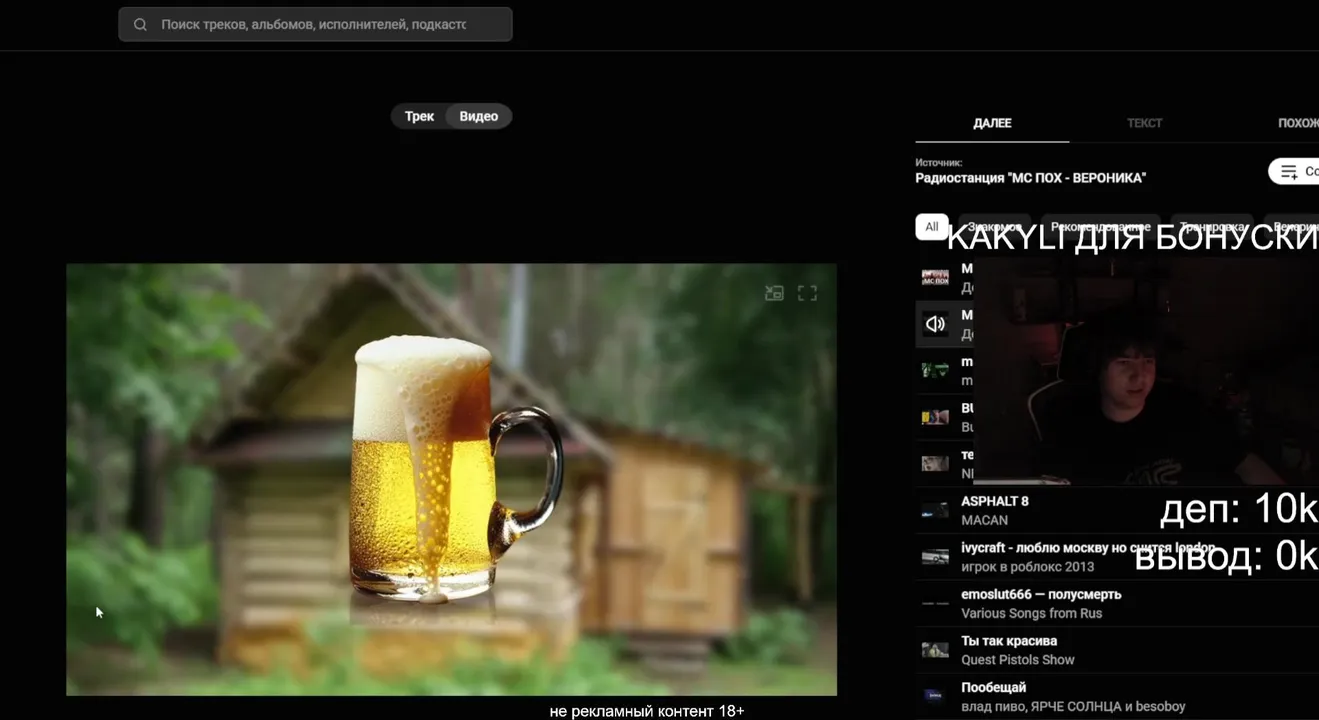Viewport: 1319px width, 720px height.
Task: Click the cover of the track starting with те
Action: [935, 463]
